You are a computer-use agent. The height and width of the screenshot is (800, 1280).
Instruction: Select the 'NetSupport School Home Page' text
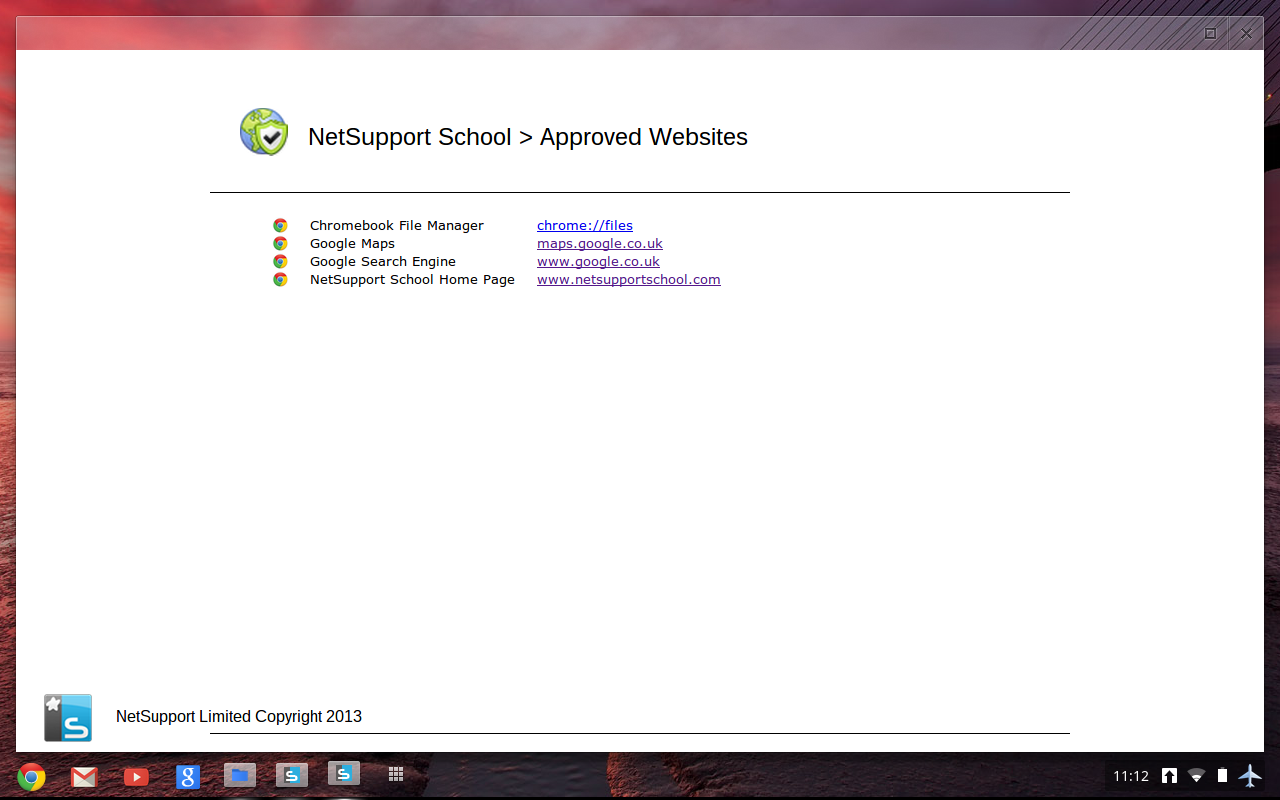pos(412,280)
